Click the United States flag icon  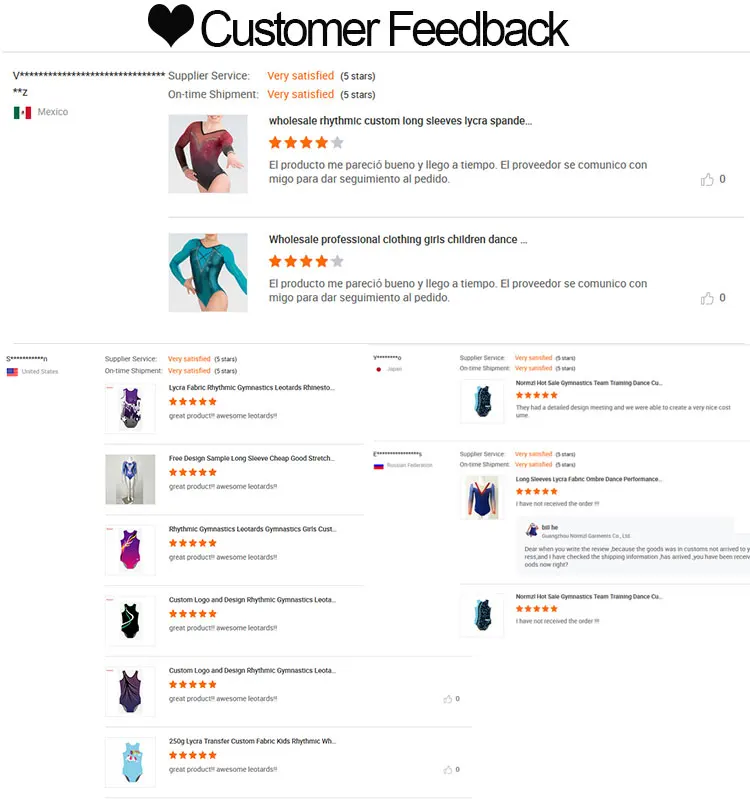tap(12, 372)
